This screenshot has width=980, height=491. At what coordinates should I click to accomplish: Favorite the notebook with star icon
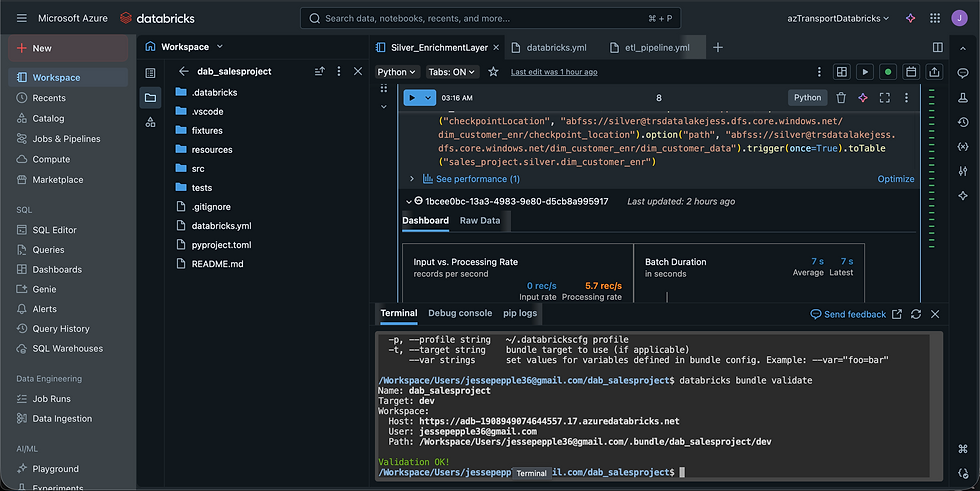coord(493,72)
